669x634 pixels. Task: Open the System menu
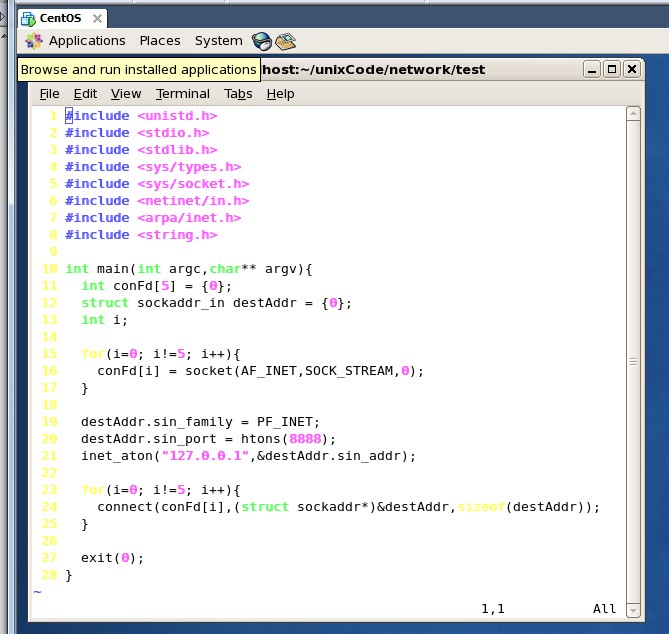(x=218, y=41)
